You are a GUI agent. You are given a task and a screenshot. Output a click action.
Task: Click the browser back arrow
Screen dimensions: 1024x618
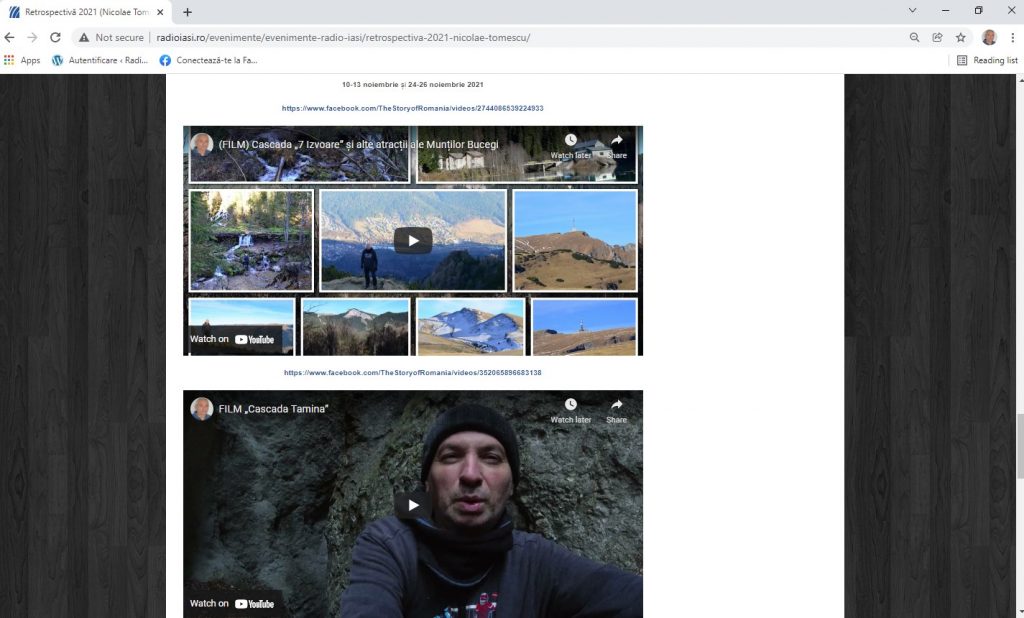[x=10, y=37]
